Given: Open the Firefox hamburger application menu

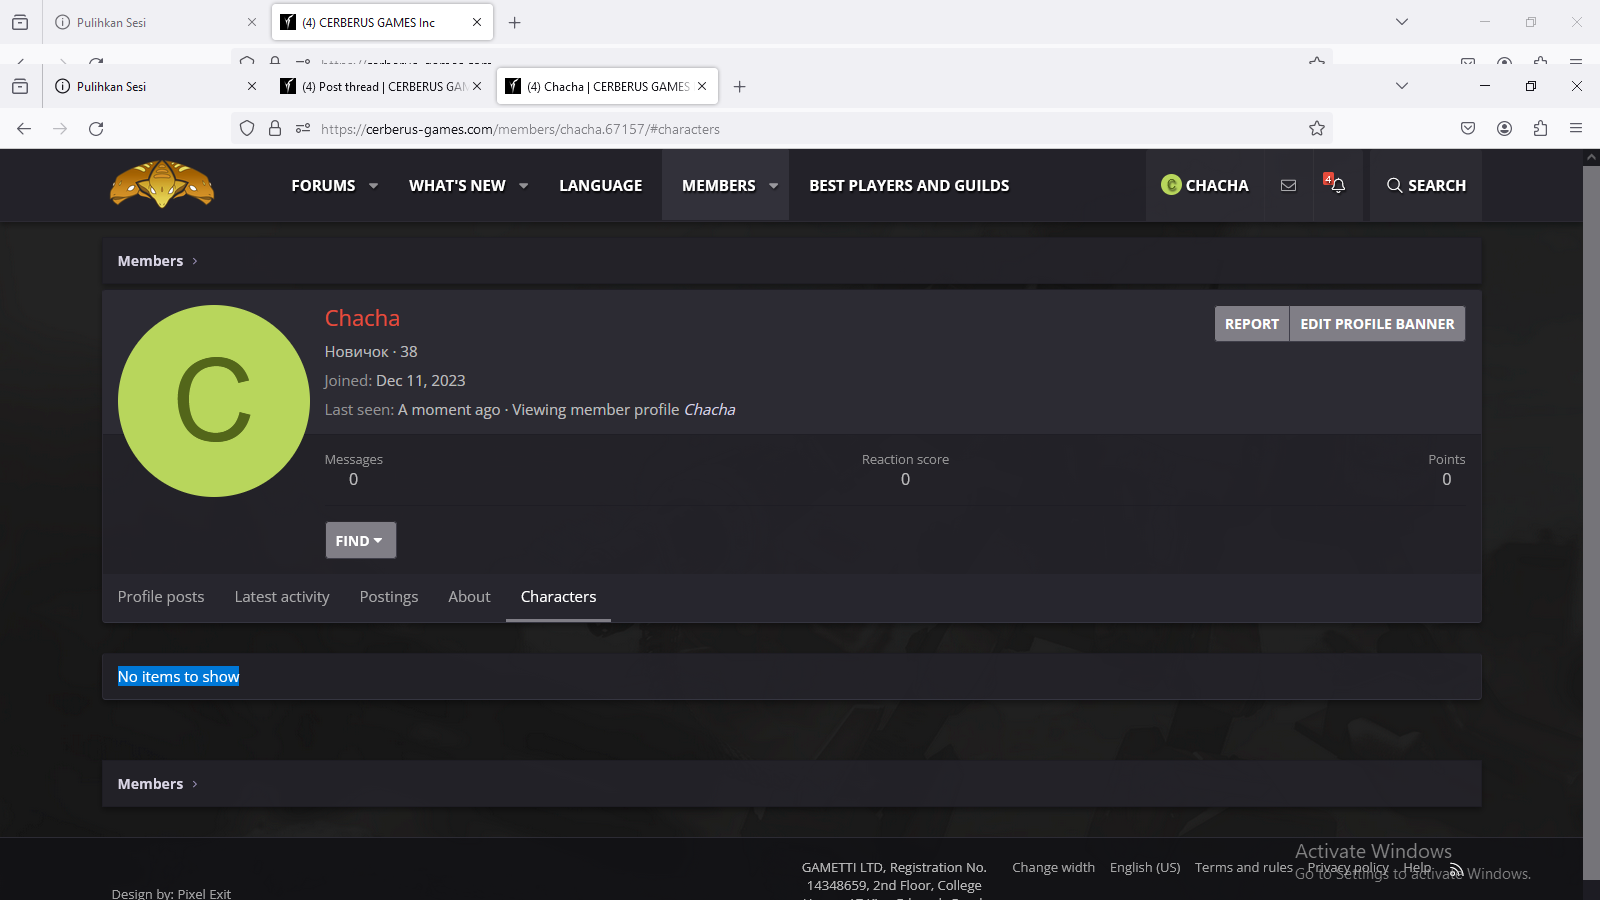Looking at the screenshot, I should (x=1576, y=128).
